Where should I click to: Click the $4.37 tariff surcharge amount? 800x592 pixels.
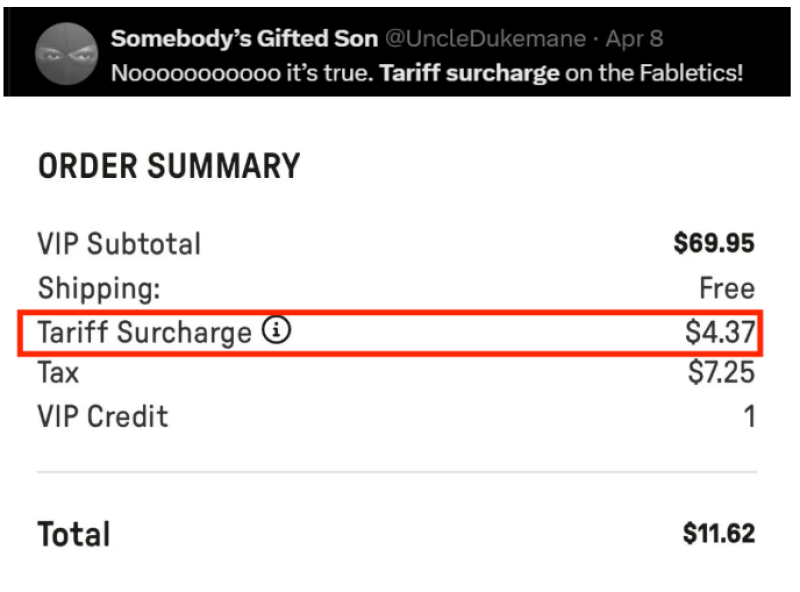pyautogui.click(x=719, y=332)
